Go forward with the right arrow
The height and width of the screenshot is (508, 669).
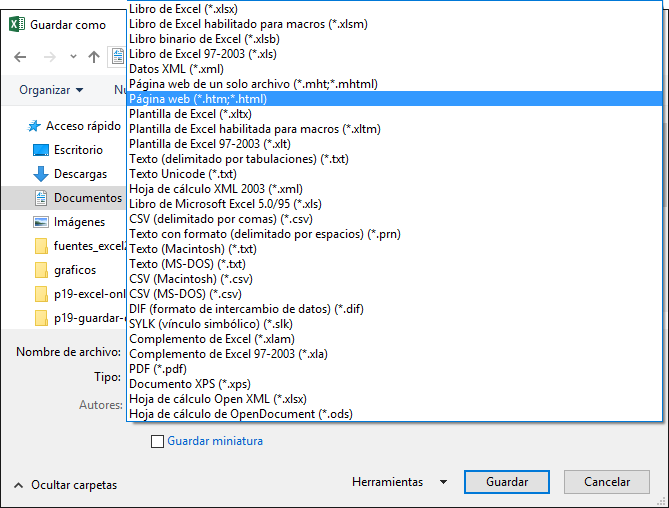coord(50,57)
